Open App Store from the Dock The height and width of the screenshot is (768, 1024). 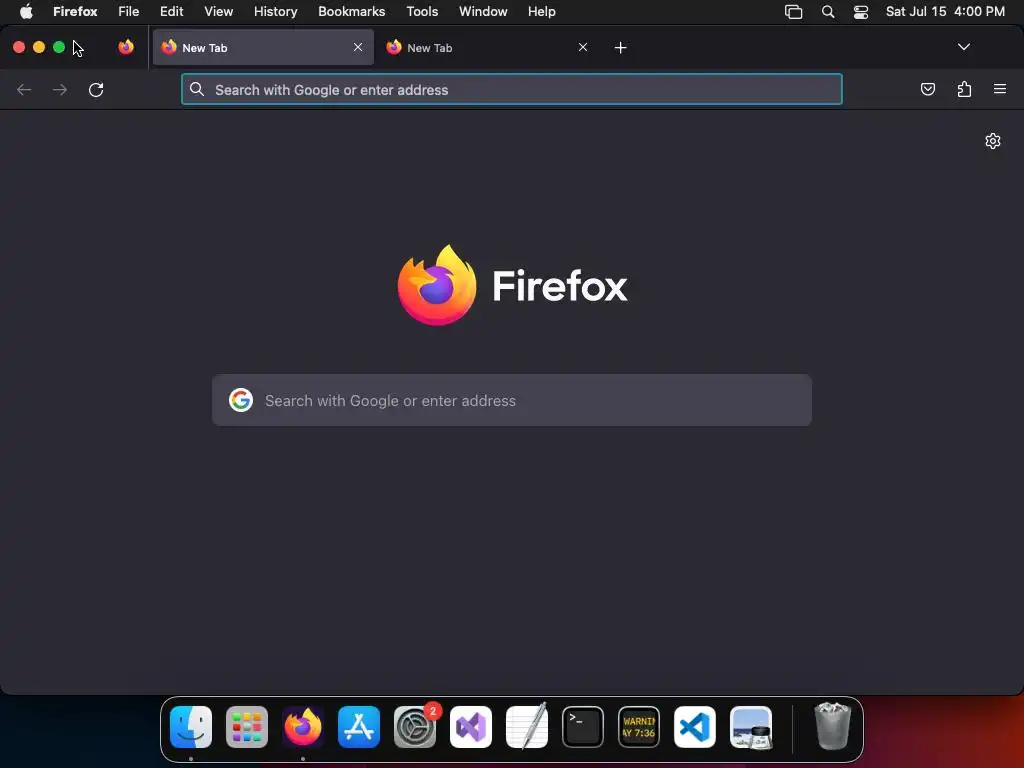click(x=359, y=727)
